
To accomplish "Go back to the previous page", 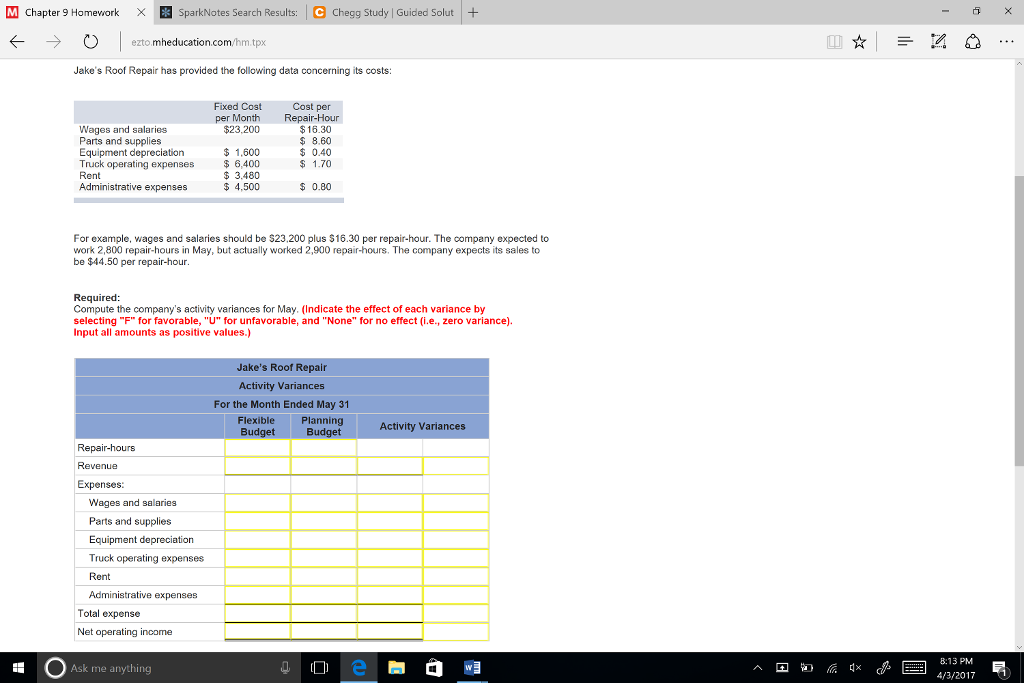I will 16,42.
